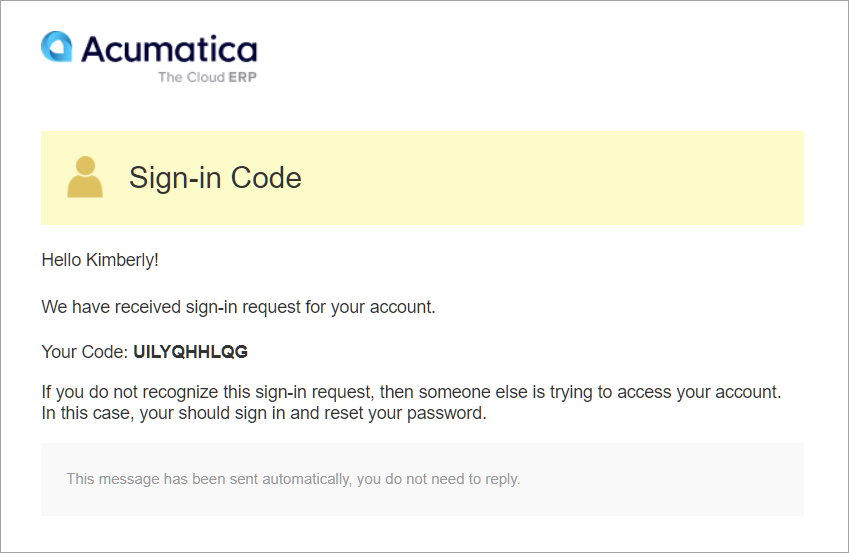Click the "Hello Kimberly!" greeting line
The width and height of the screenshot is (849, 553).
pos(100,260)
